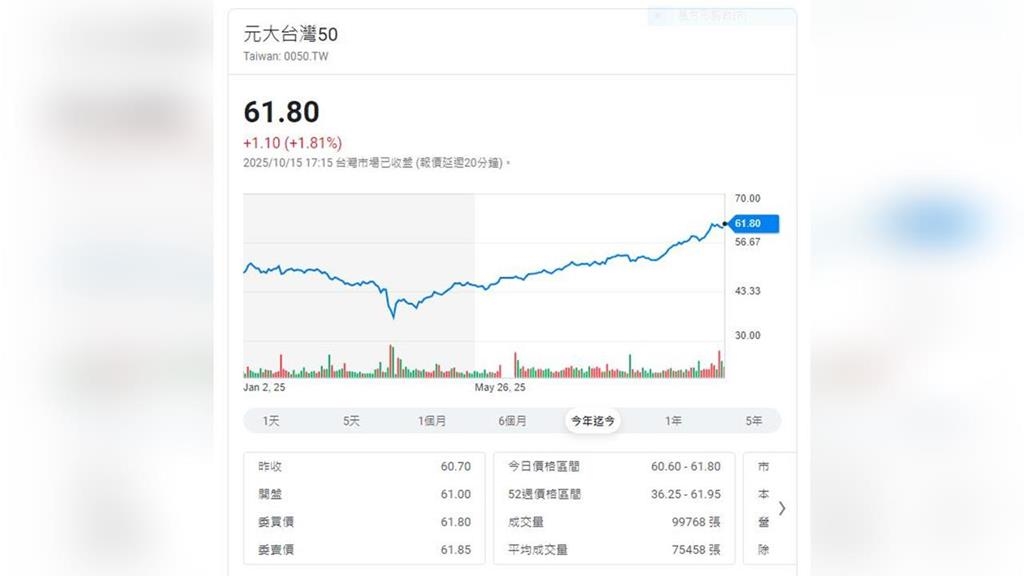Image resolution: width=1024 pixels, height=576 pixels.
Task: Click the Jan 2, 25 axis label
Action: [x=264, y=385]
